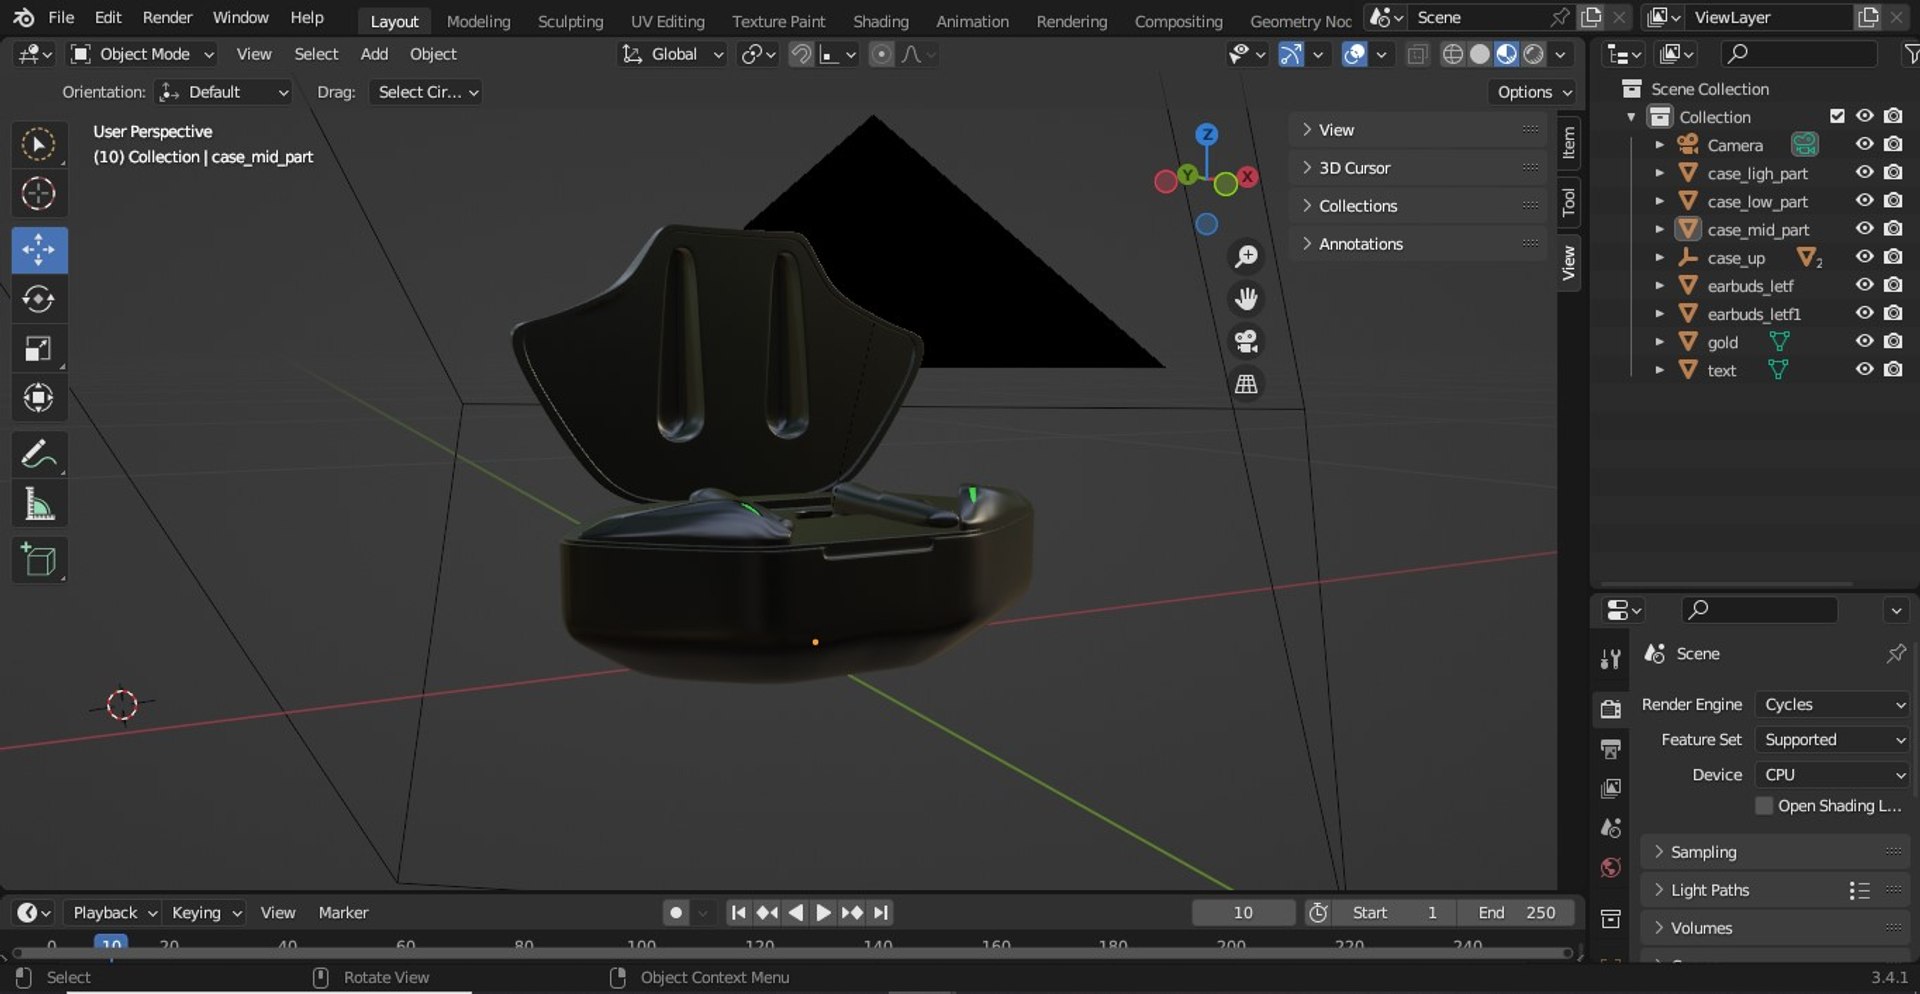The image size is (1920, 994).
Task: Open the Keying popover
Action: pyautogui.click(x=205, y=912)
